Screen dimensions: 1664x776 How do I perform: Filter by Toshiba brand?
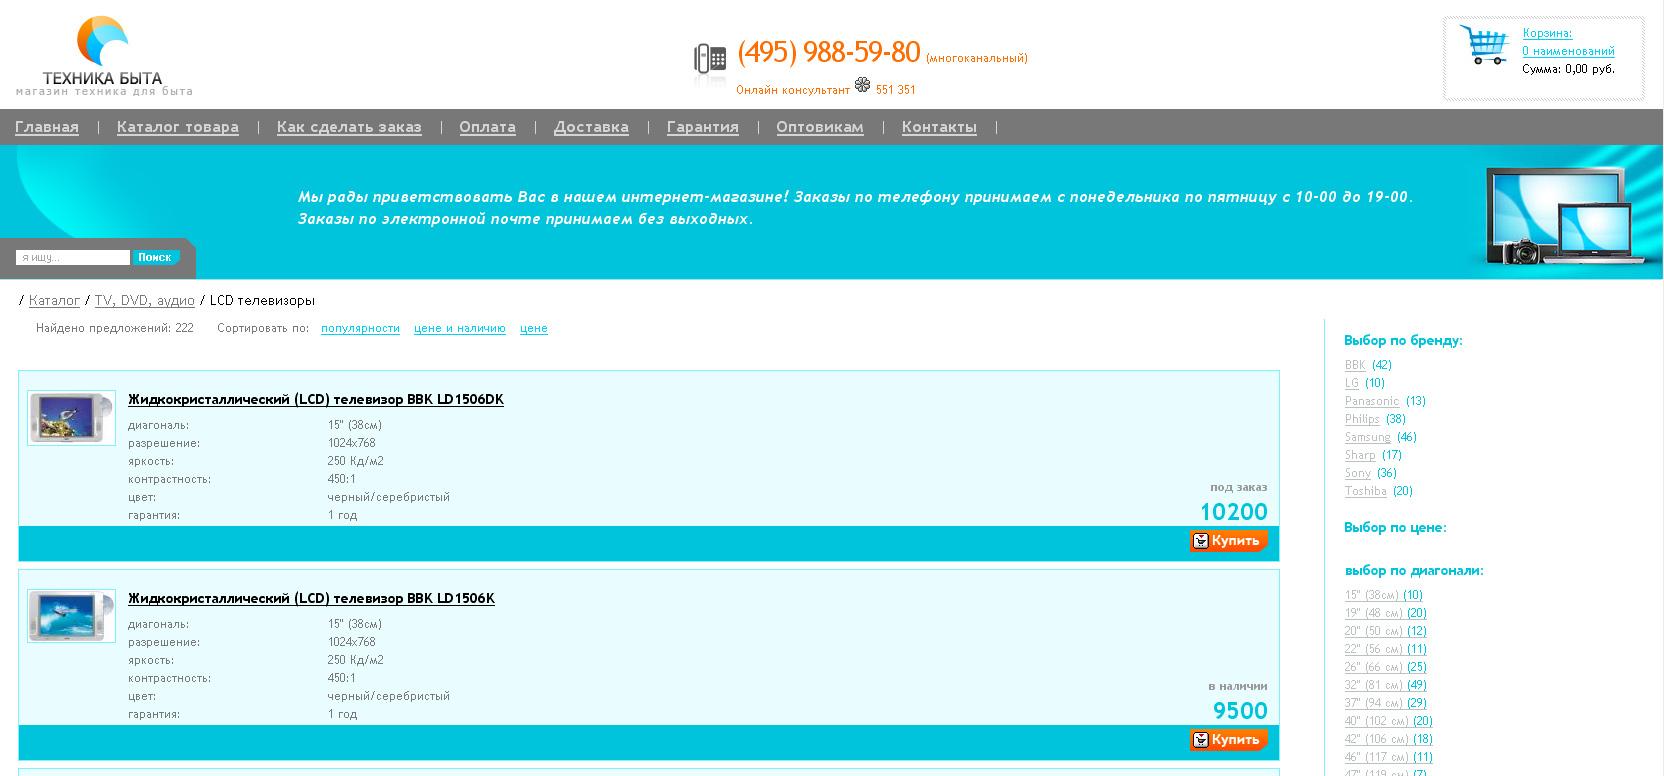(x=1366, y=492)
